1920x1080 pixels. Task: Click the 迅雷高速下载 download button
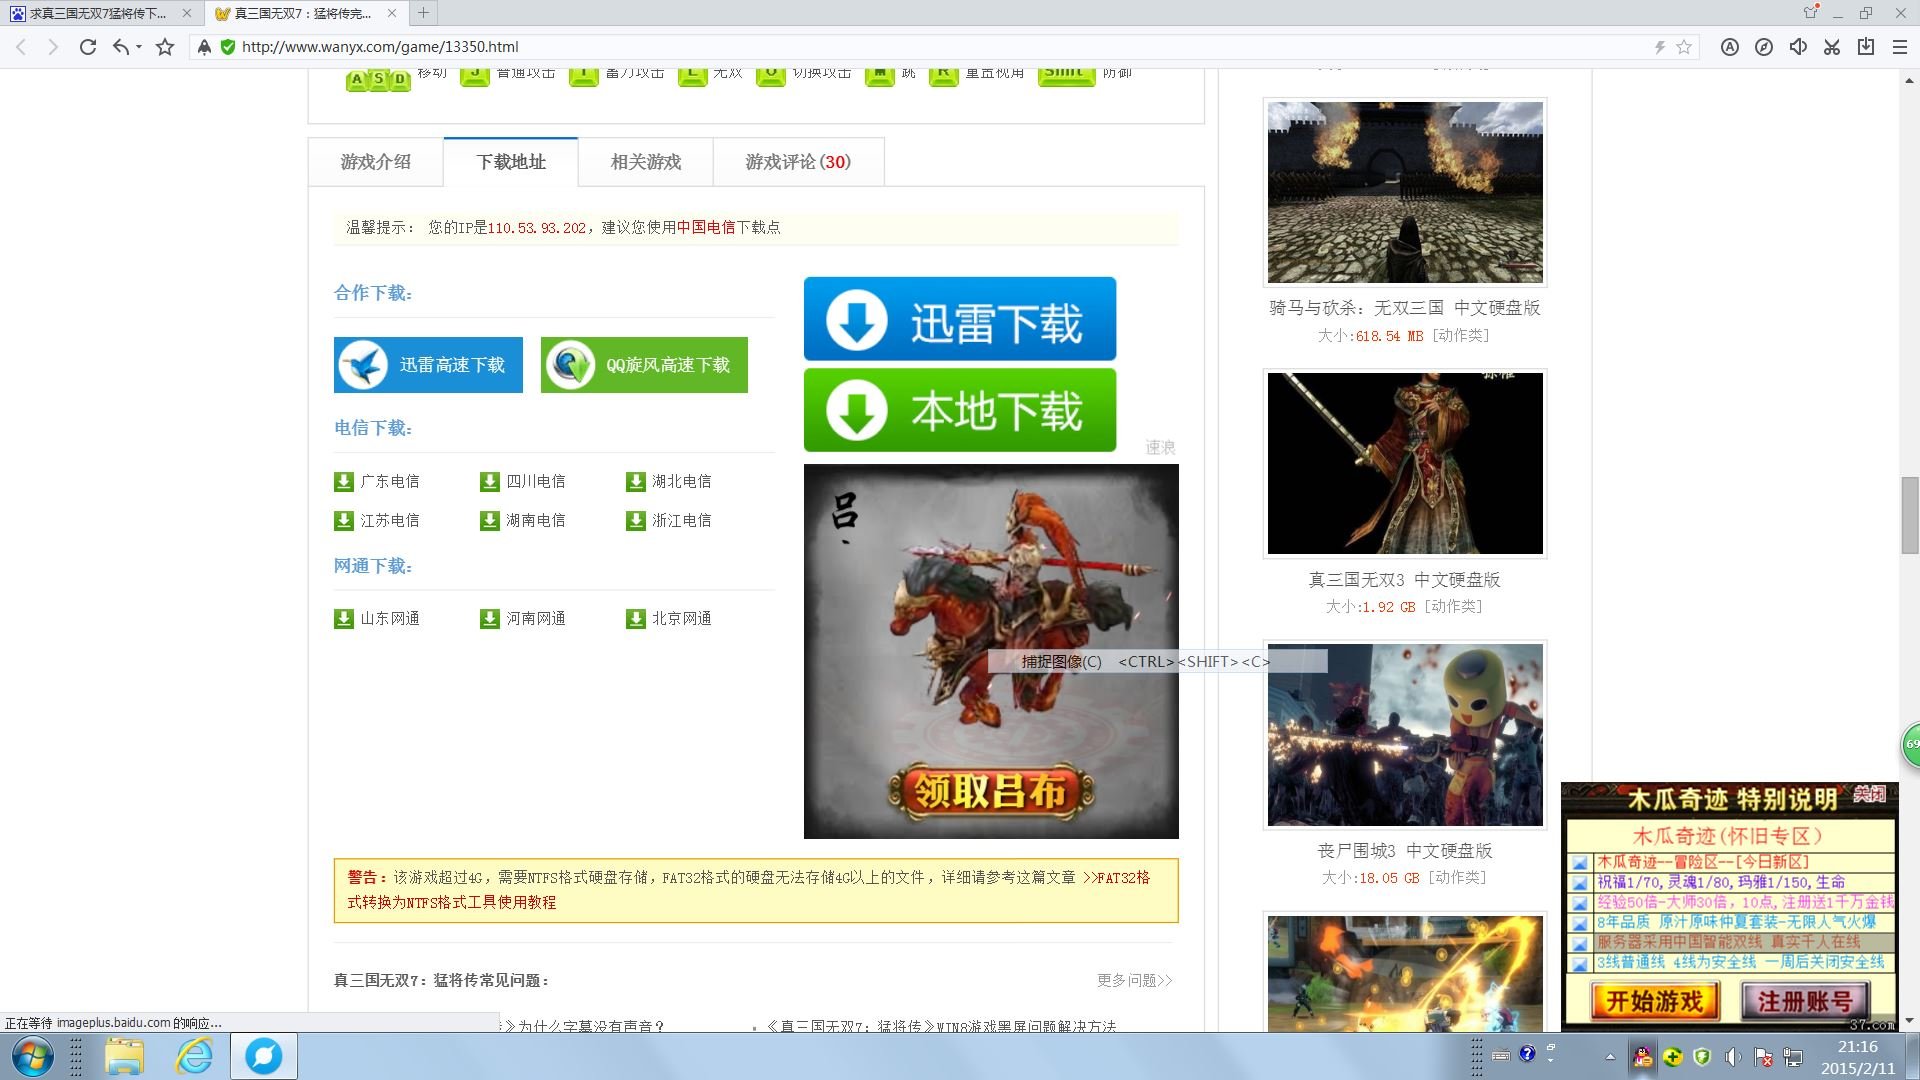click(428, 364)
